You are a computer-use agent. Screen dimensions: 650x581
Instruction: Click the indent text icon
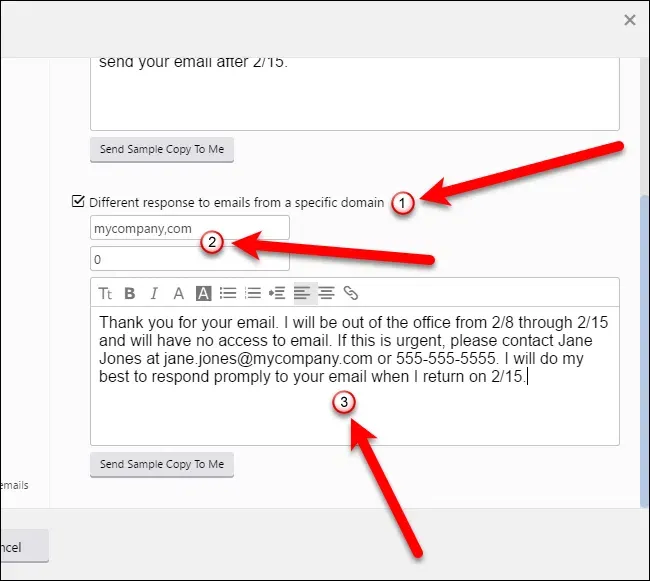pos(277,293)
